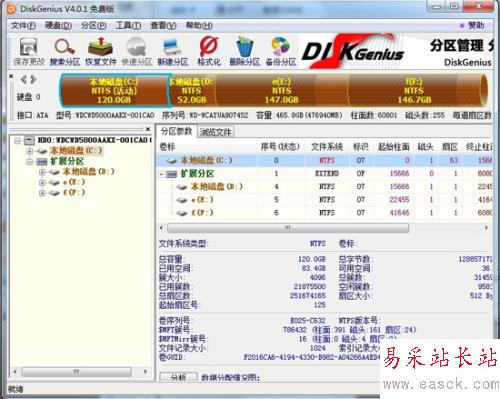Click the drive icon of e(E:) table row
500x399 pixels.
click(x=182, y=200)
